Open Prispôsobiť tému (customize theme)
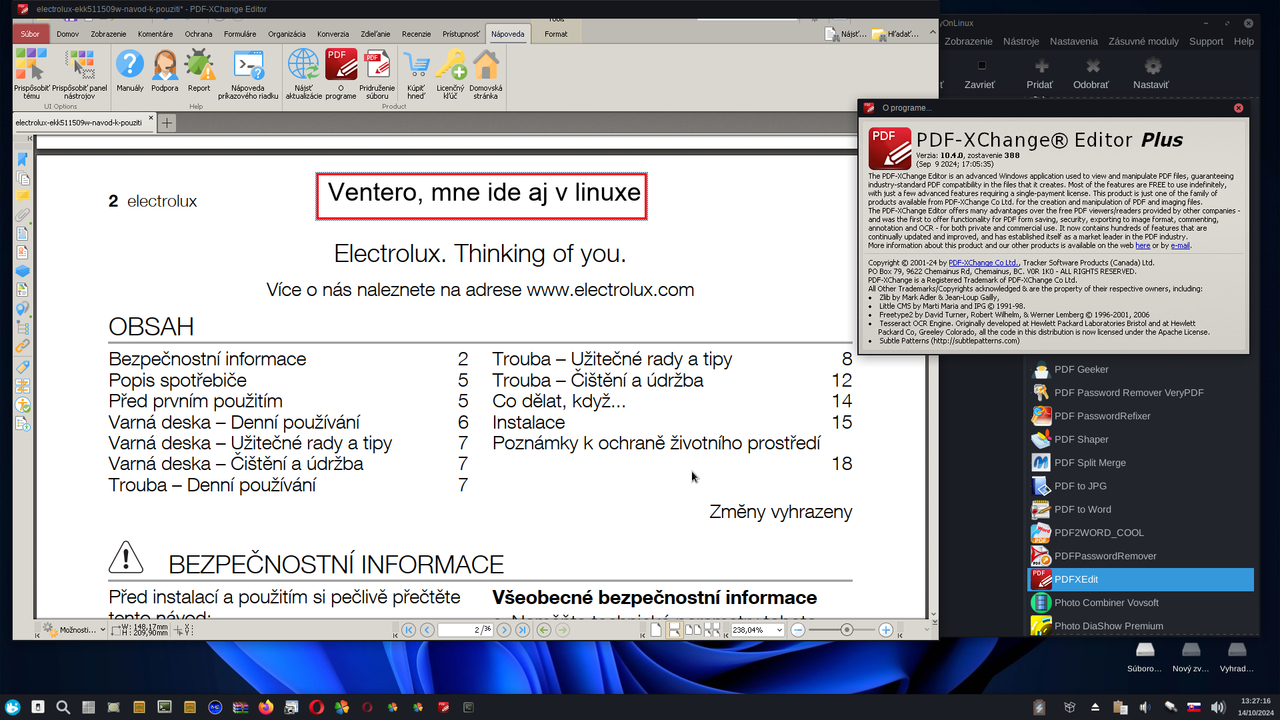Screen dimensions: 1280x720 [31, 73]
